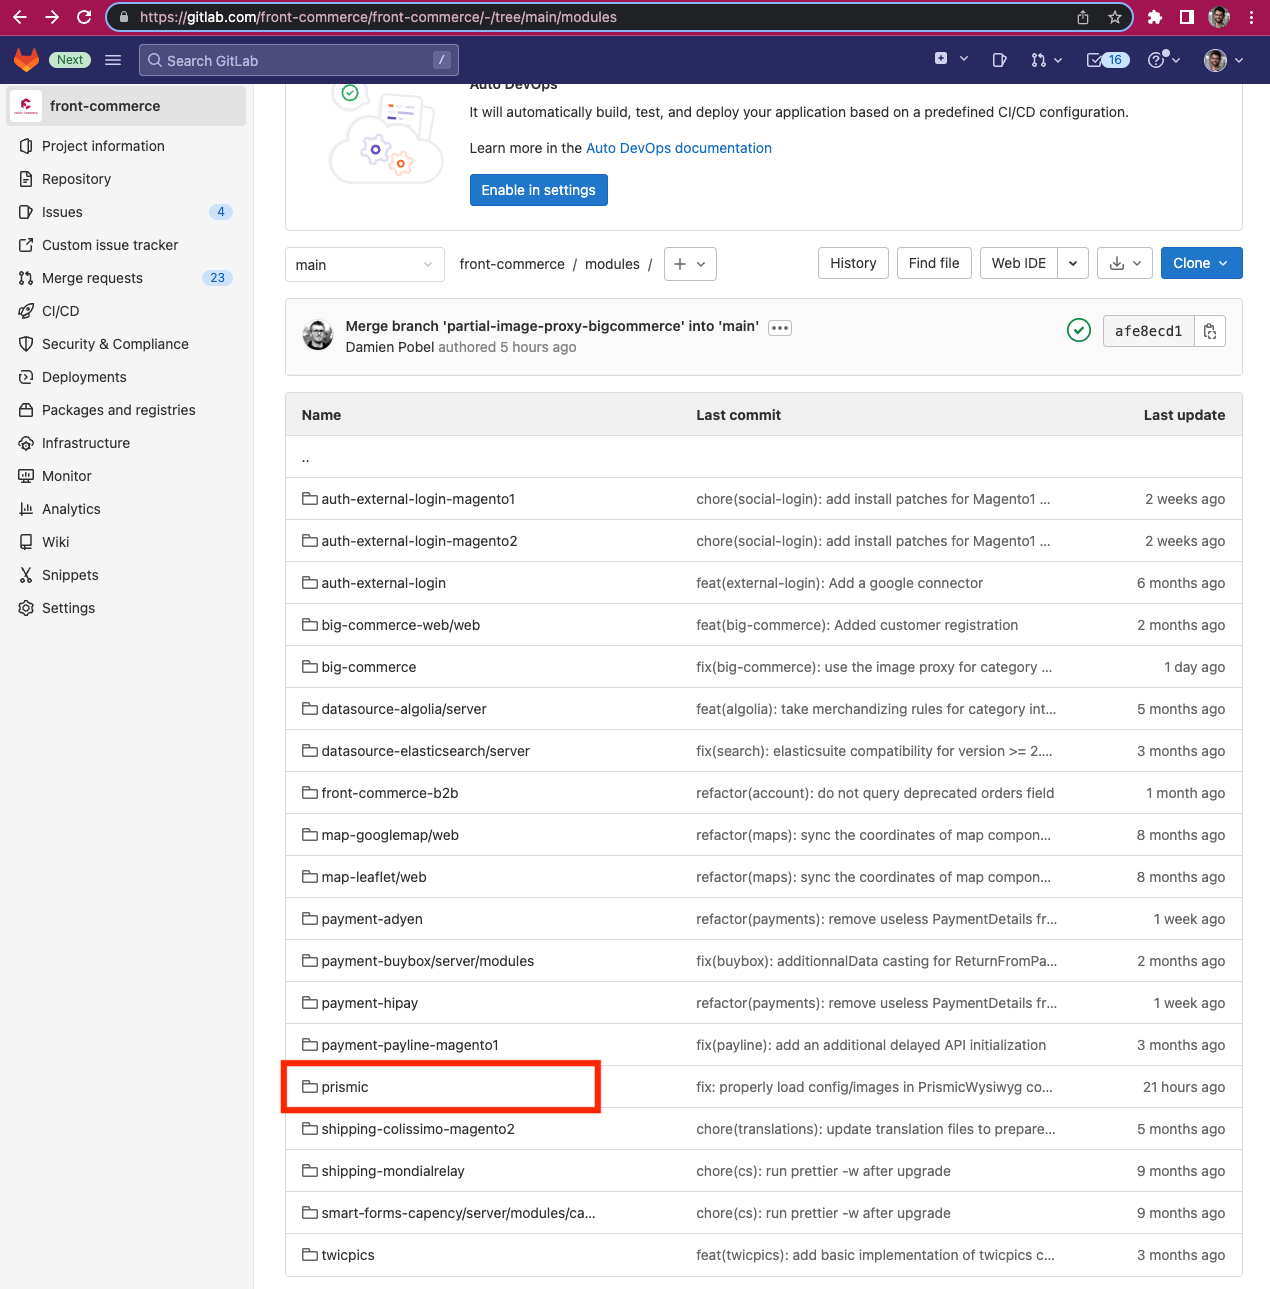Click the browser forward arrow

[x=52, y=17]
